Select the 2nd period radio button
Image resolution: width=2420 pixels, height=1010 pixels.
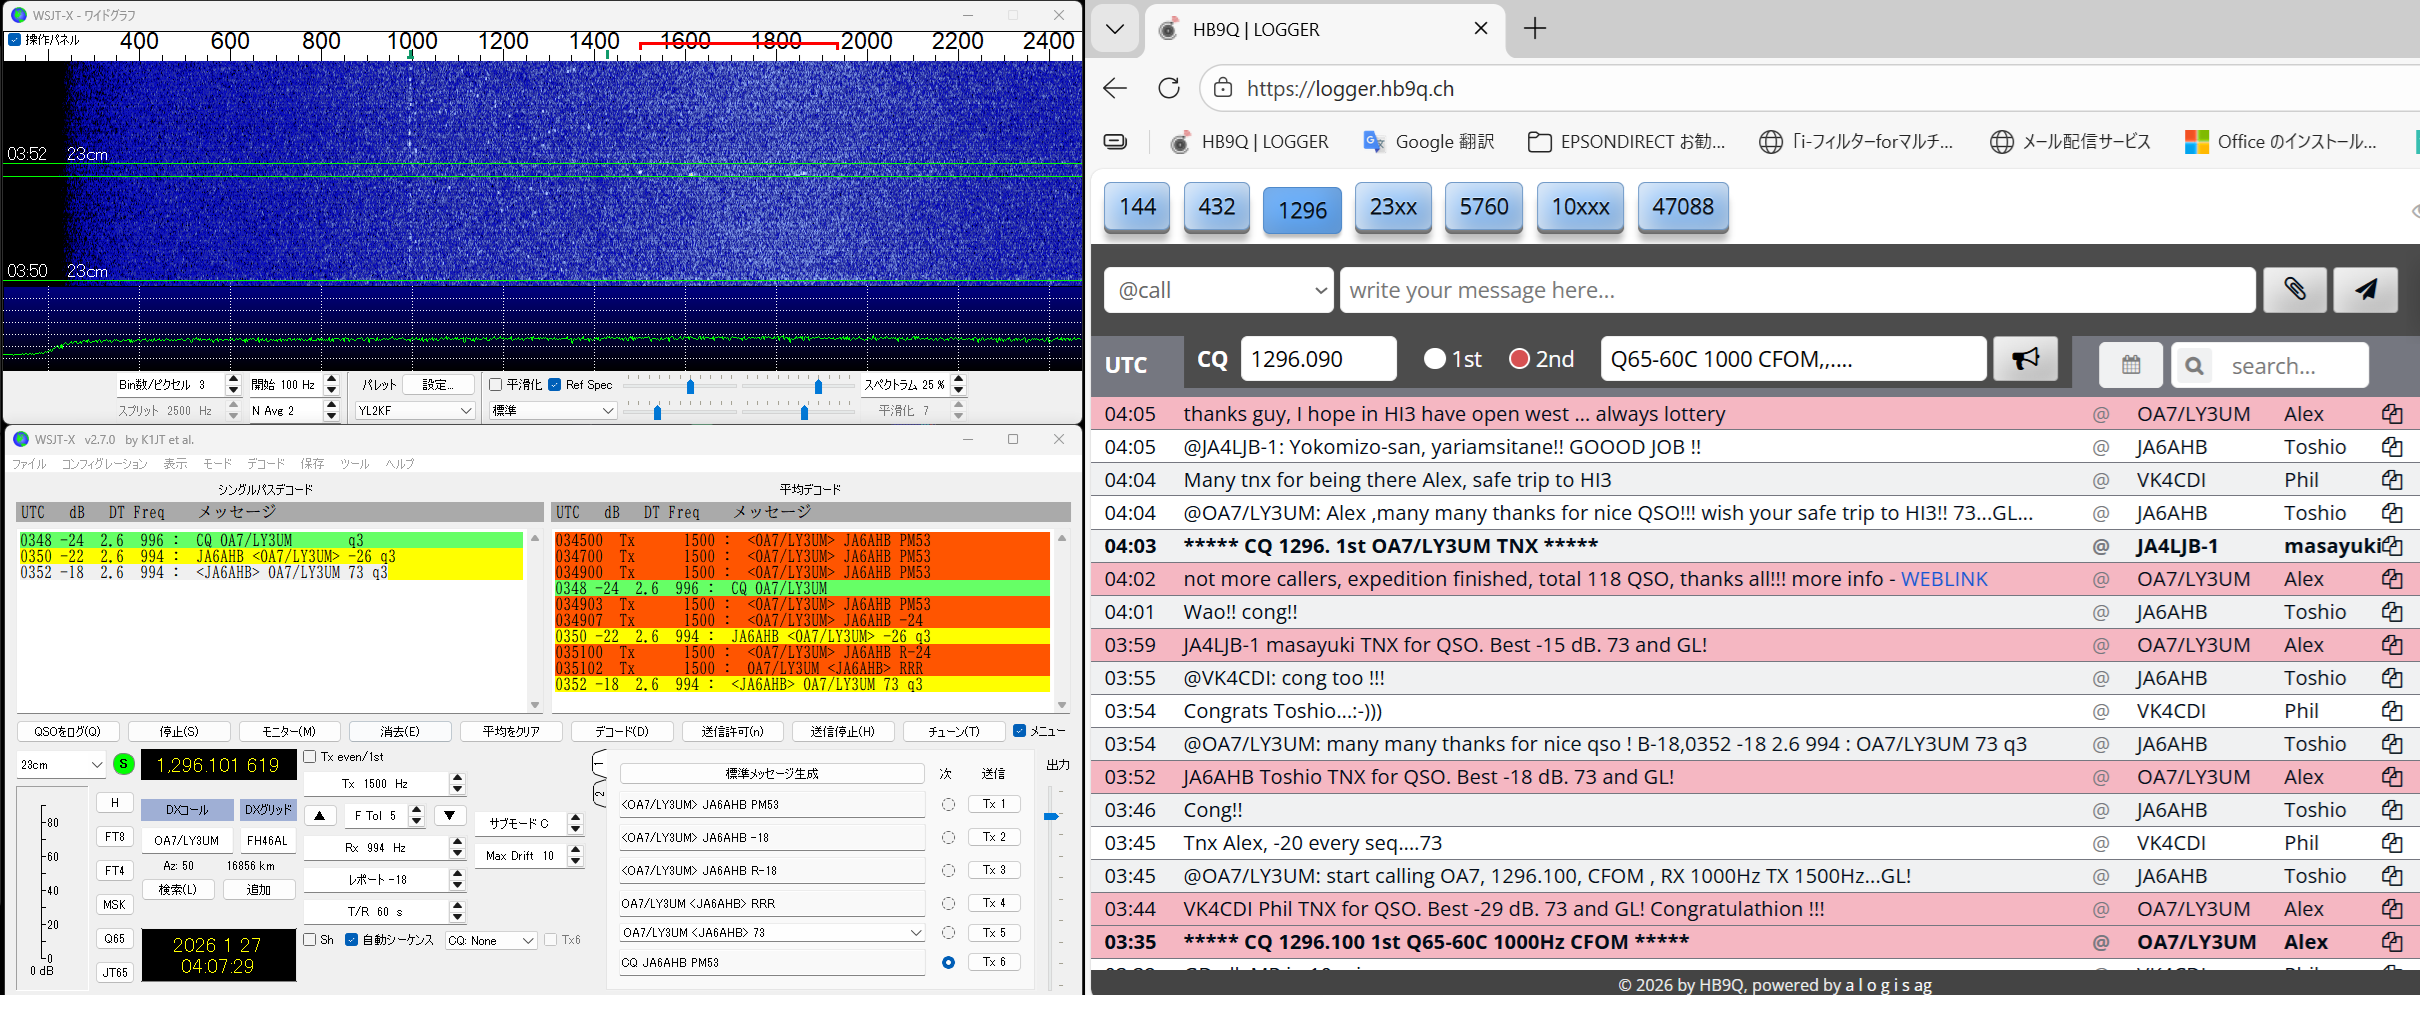coord(1520,359)
